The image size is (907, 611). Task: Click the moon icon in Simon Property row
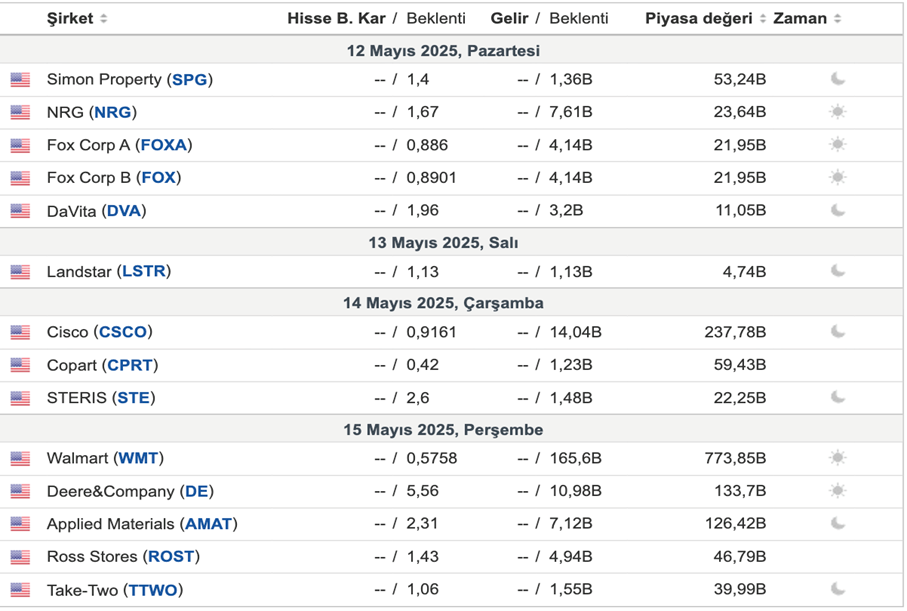(838, 79)
